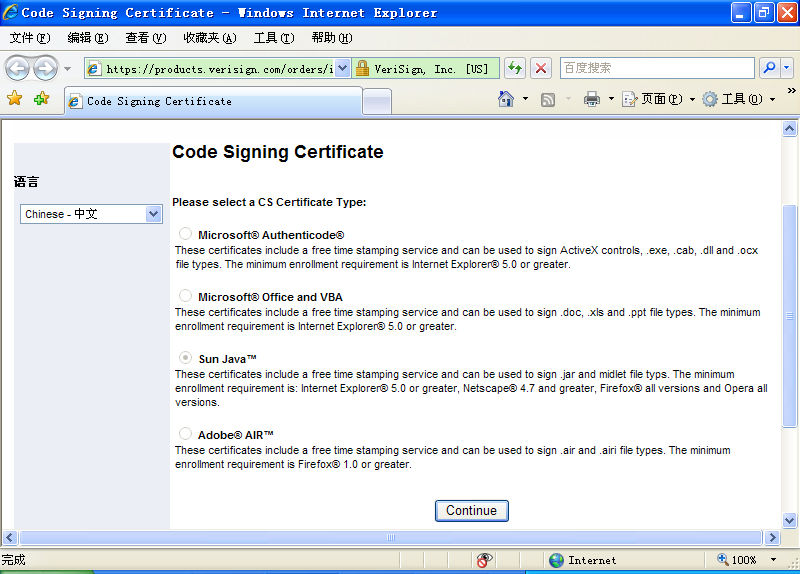View VeriSign security lock certificate info
Screen dimensions: 800x574
click(426, 68)
